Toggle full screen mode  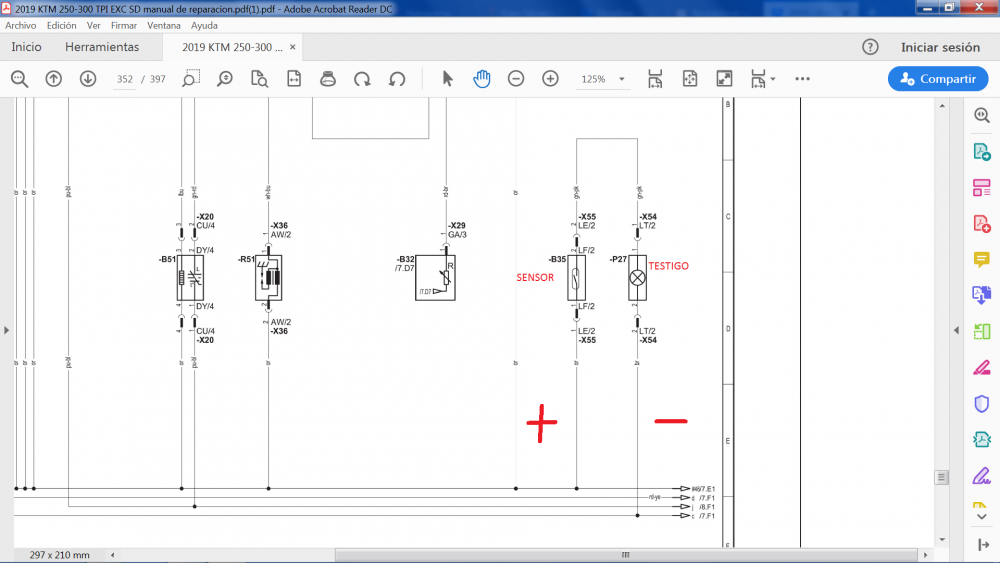[724, 79]
